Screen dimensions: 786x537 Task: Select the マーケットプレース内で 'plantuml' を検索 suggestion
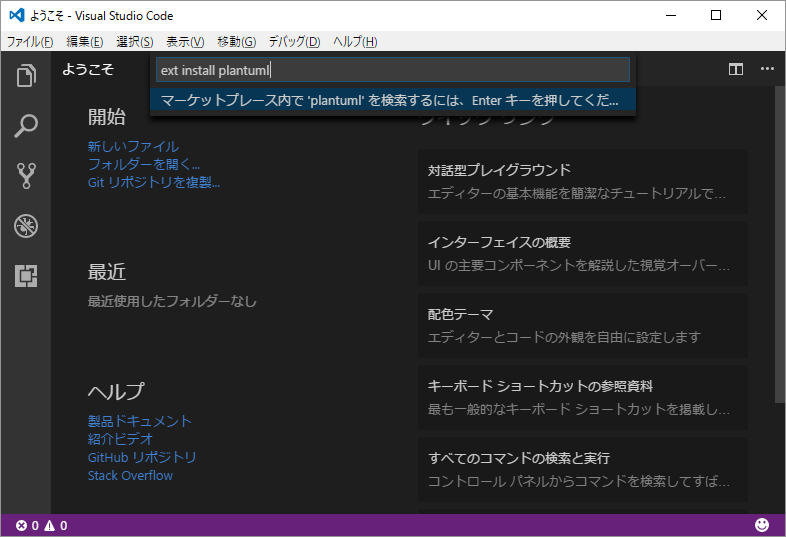pyautogui.click(x=393, y=100)
